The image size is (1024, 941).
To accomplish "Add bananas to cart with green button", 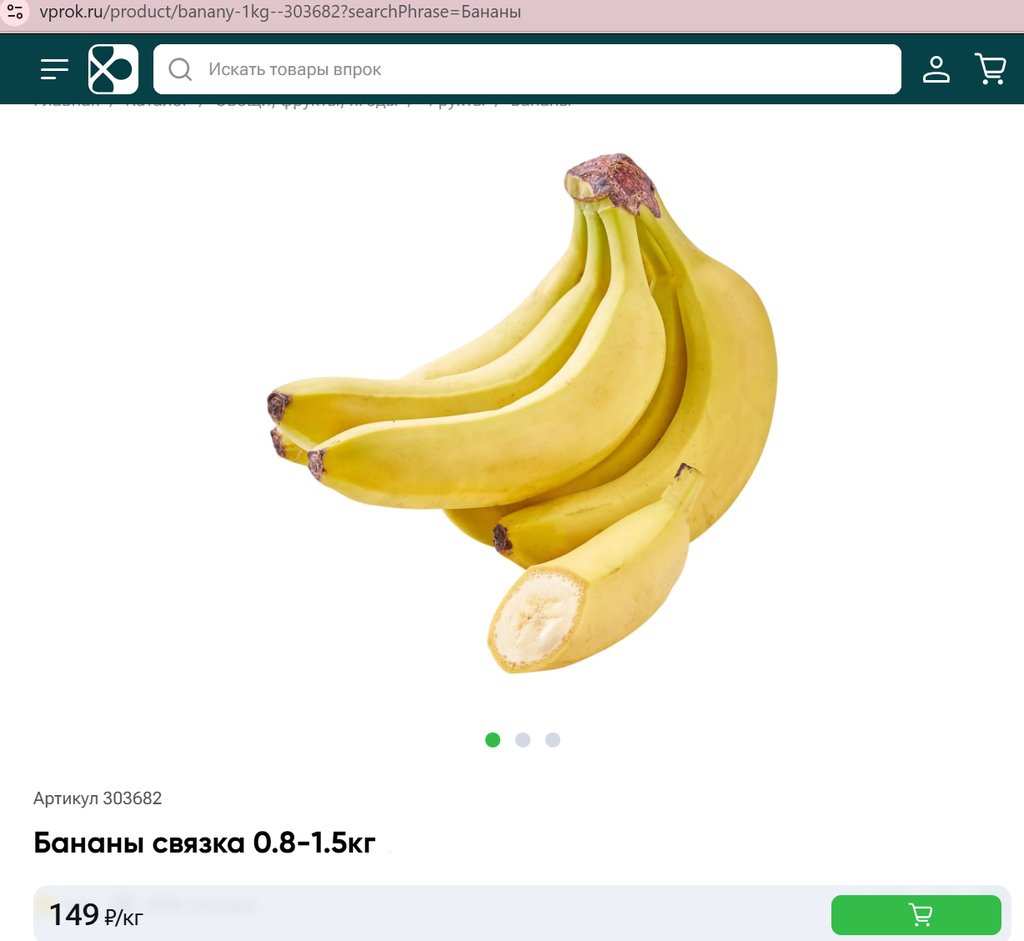I will [916, 914].
